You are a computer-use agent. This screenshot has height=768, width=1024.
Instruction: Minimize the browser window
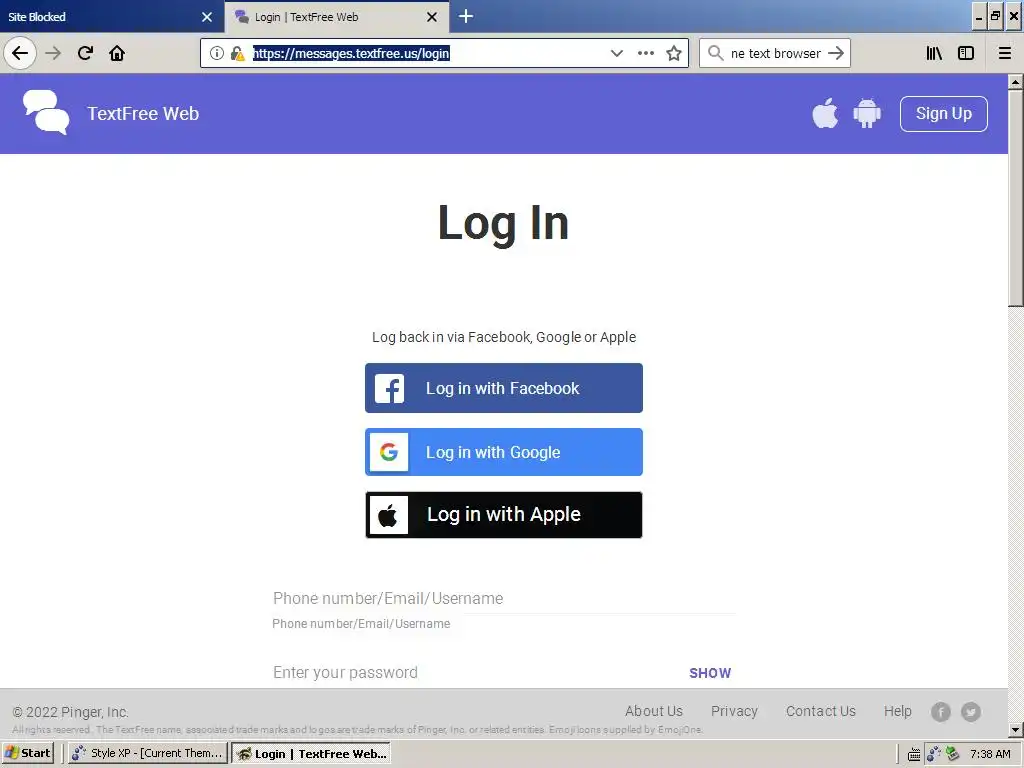pyautogui.click(x=979, y=16)
